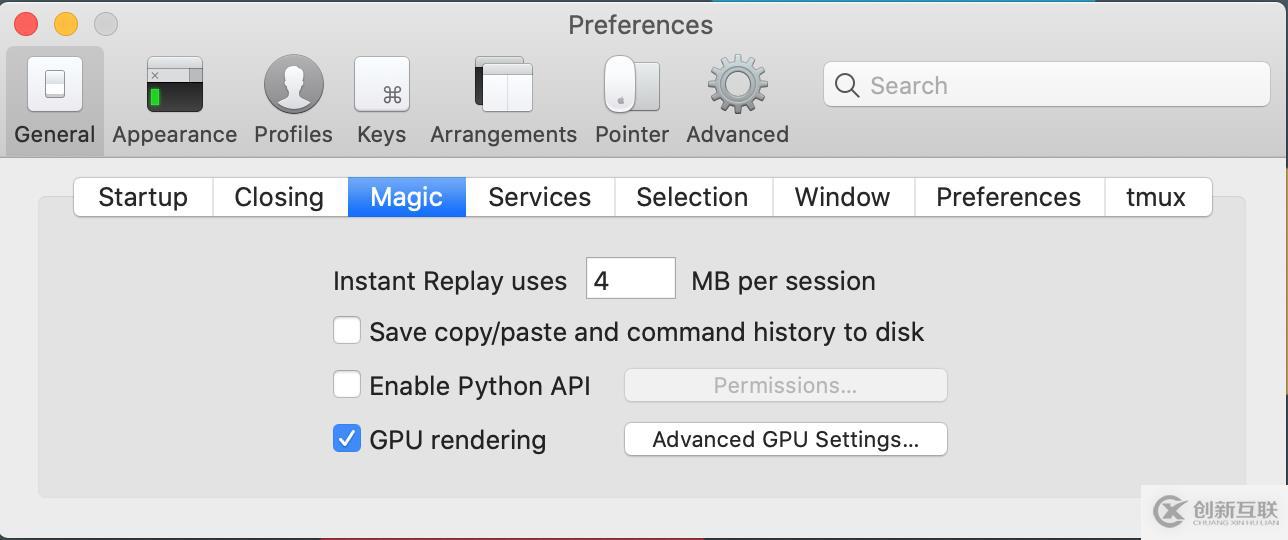This screenshot has height=540, width=1288.
Task: Show the Arrangements pane icon
Action: pyautogui.click(x=503, y=85)
